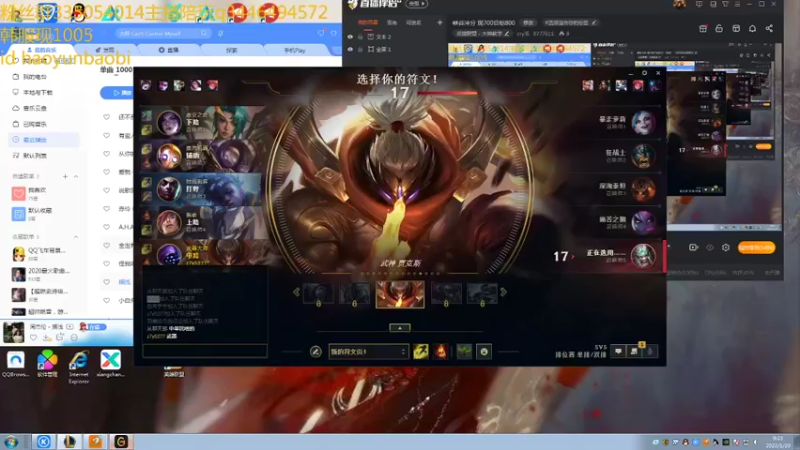
Task: Download the now-playing song
Action: 46,337
